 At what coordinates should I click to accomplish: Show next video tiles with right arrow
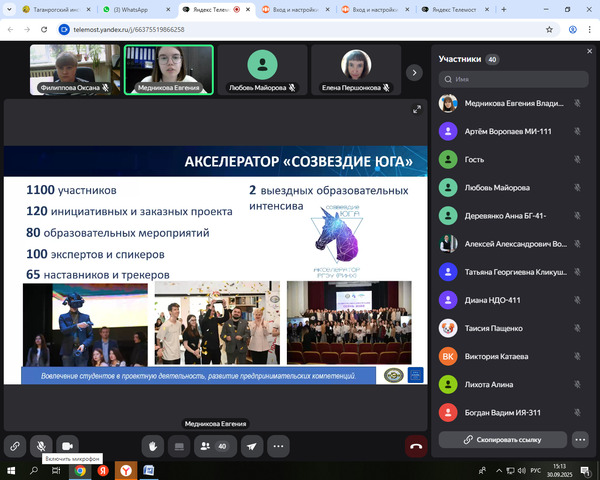pos(414,72)
